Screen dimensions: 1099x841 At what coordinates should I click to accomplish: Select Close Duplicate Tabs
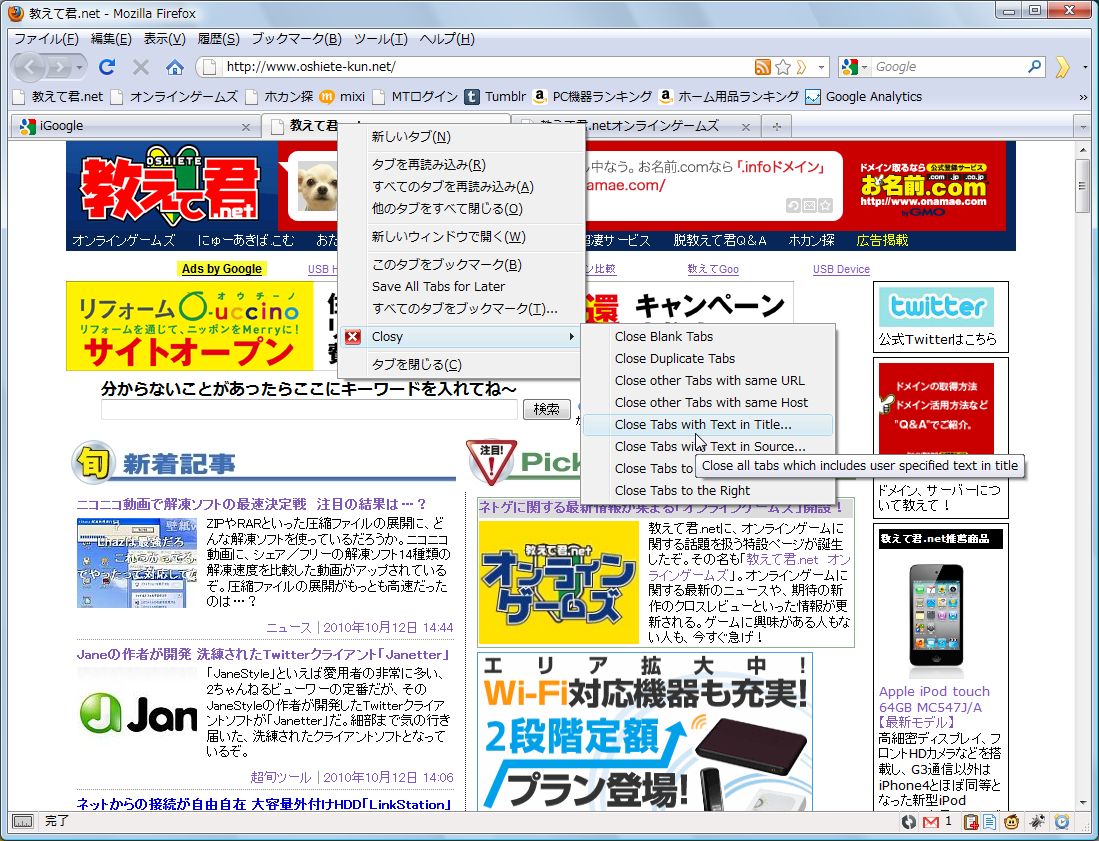(x=708, y=359)
